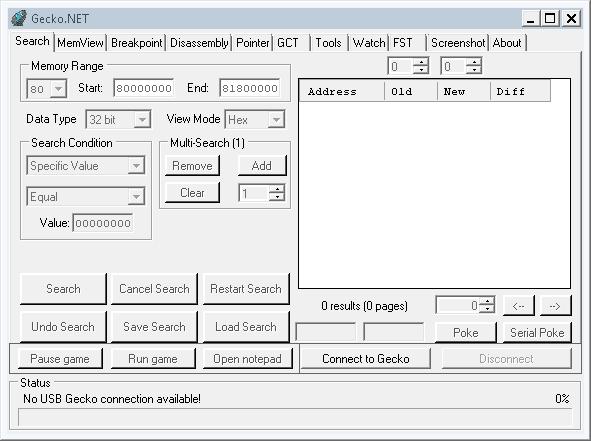Click Remove in Multi-Search
The width and height of the screenshot is (591, 441).
pyautogui.click(x=192, y=166)
